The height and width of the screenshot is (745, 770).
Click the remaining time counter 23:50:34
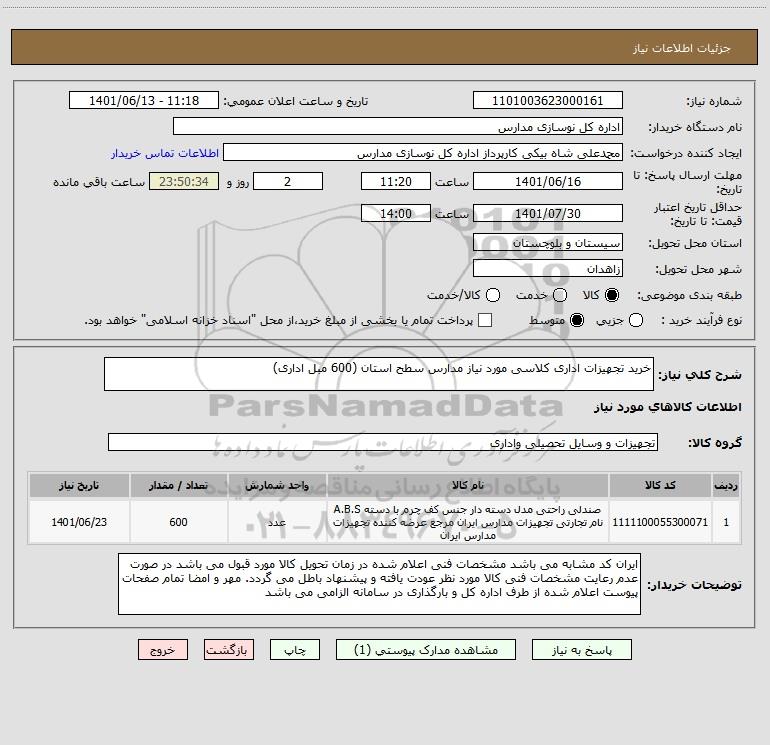[x=184, y=181]
